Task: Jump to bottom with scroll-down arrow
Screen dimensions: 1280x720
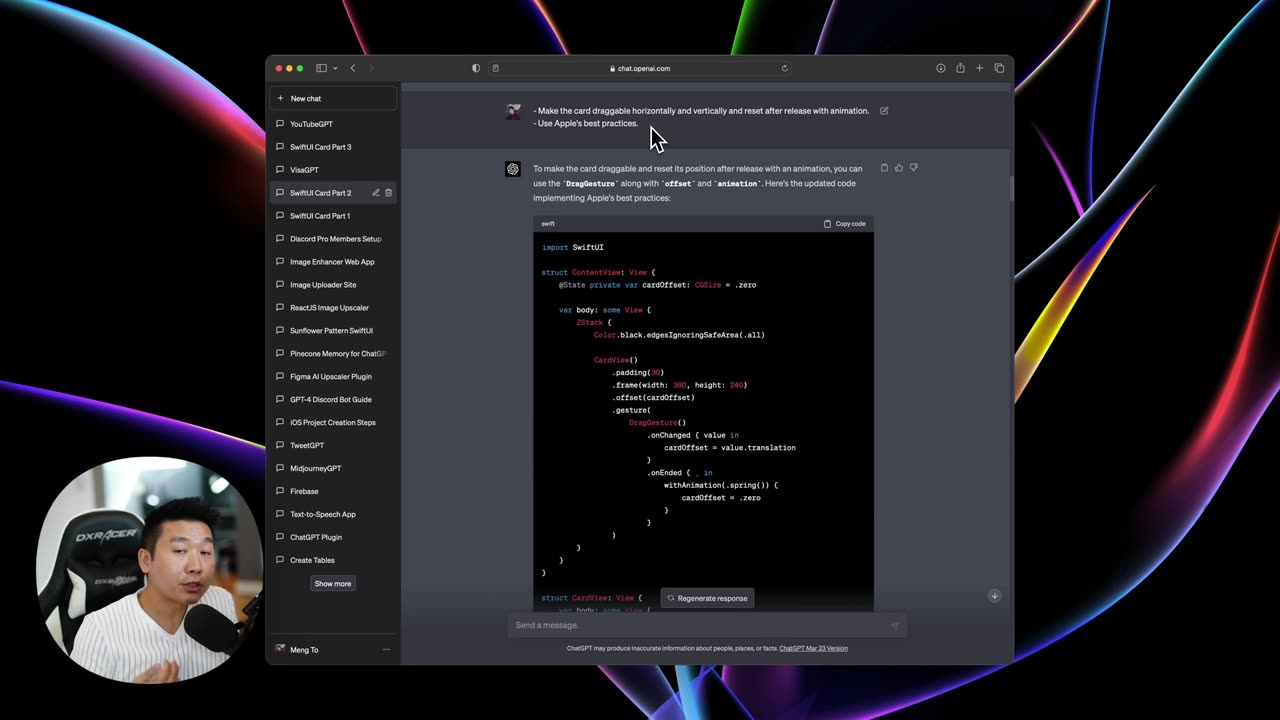Action: [x=994, y=596]
